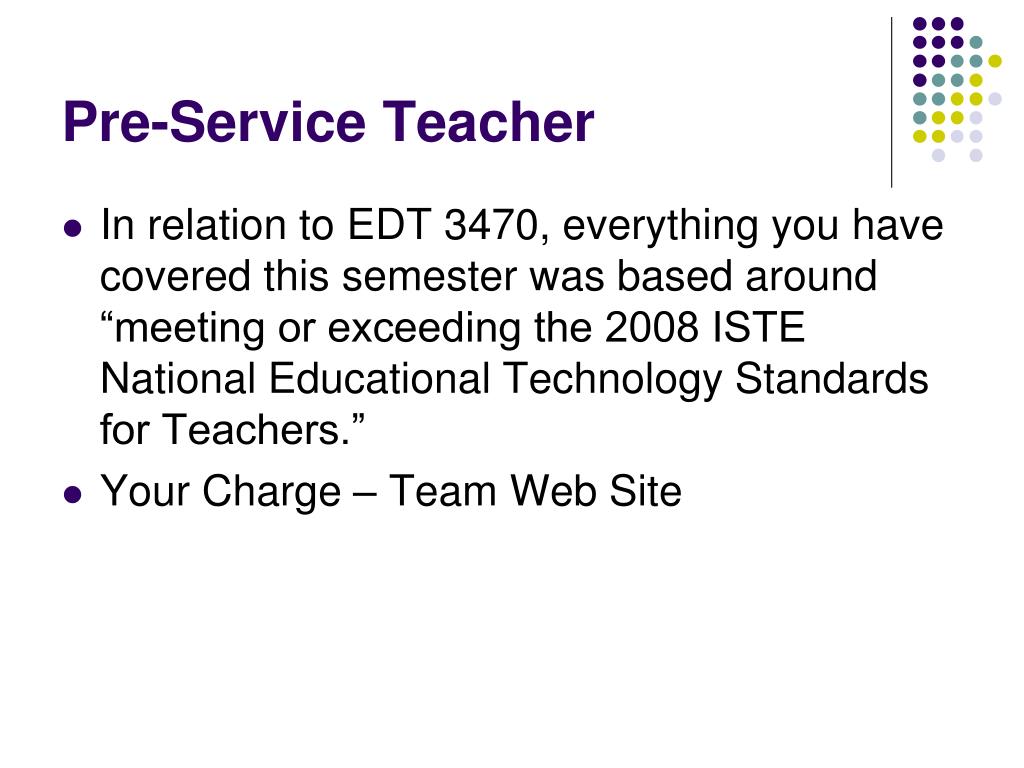The width and height of the screenshot is (1024, 768).
Task: Click 'National Educational Technology Standards' line
Action: coord(514,379)
